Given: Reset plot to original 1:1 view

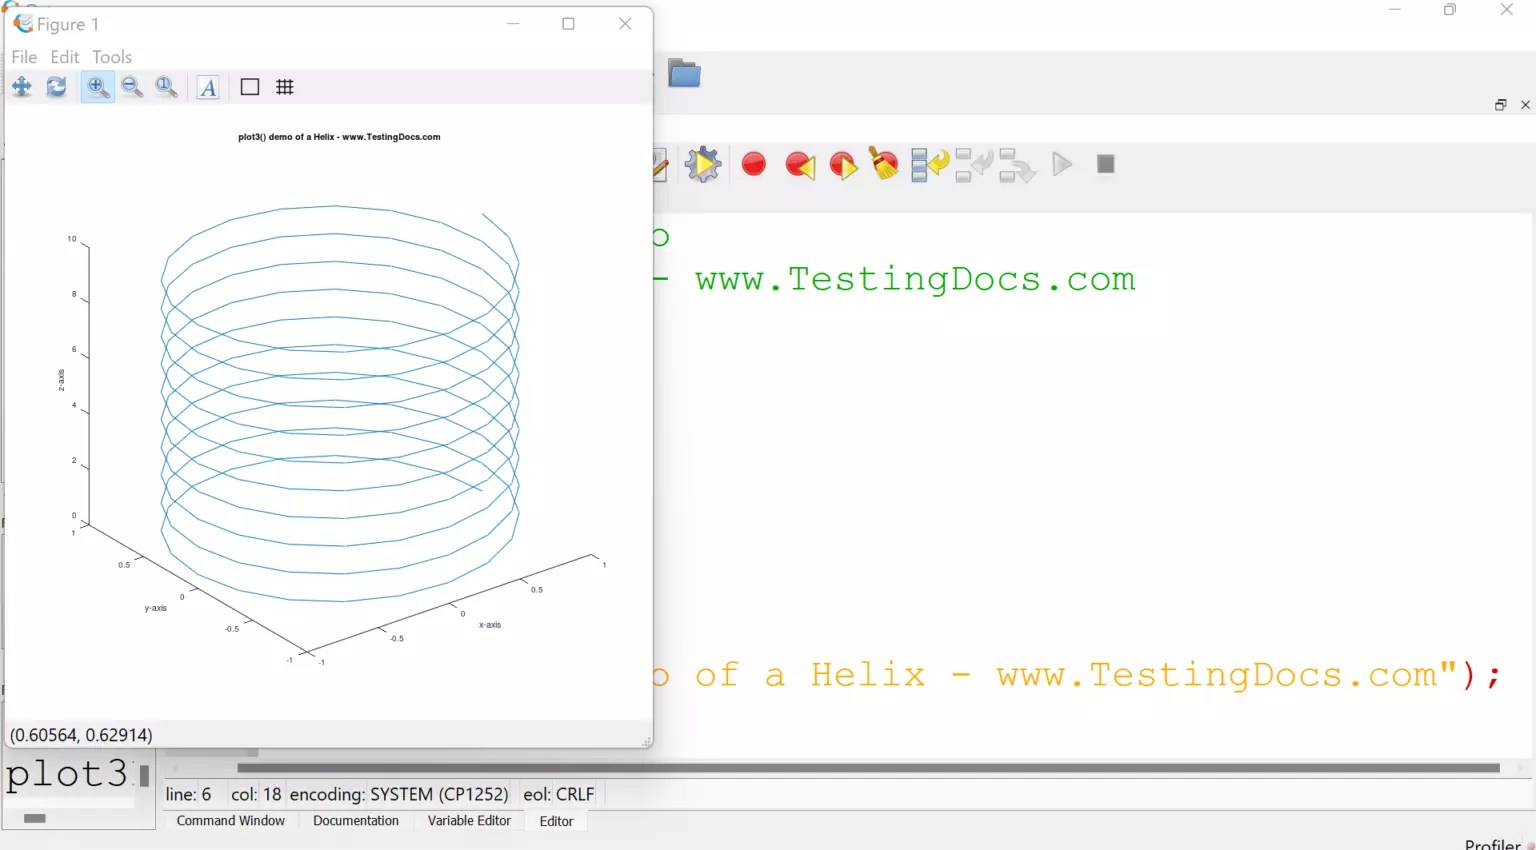Looking at the screenshot, I should coord(167,87).
